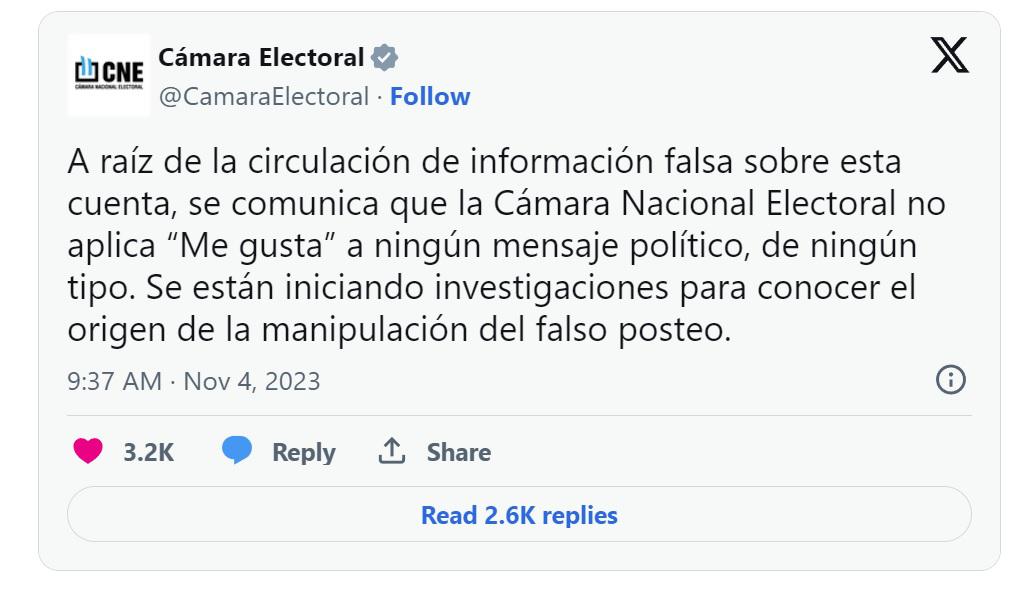This screenshot has height=600, width=1029.
Task: Select the Reply text label
Action: pyautogui.click(x=304, y=452)
